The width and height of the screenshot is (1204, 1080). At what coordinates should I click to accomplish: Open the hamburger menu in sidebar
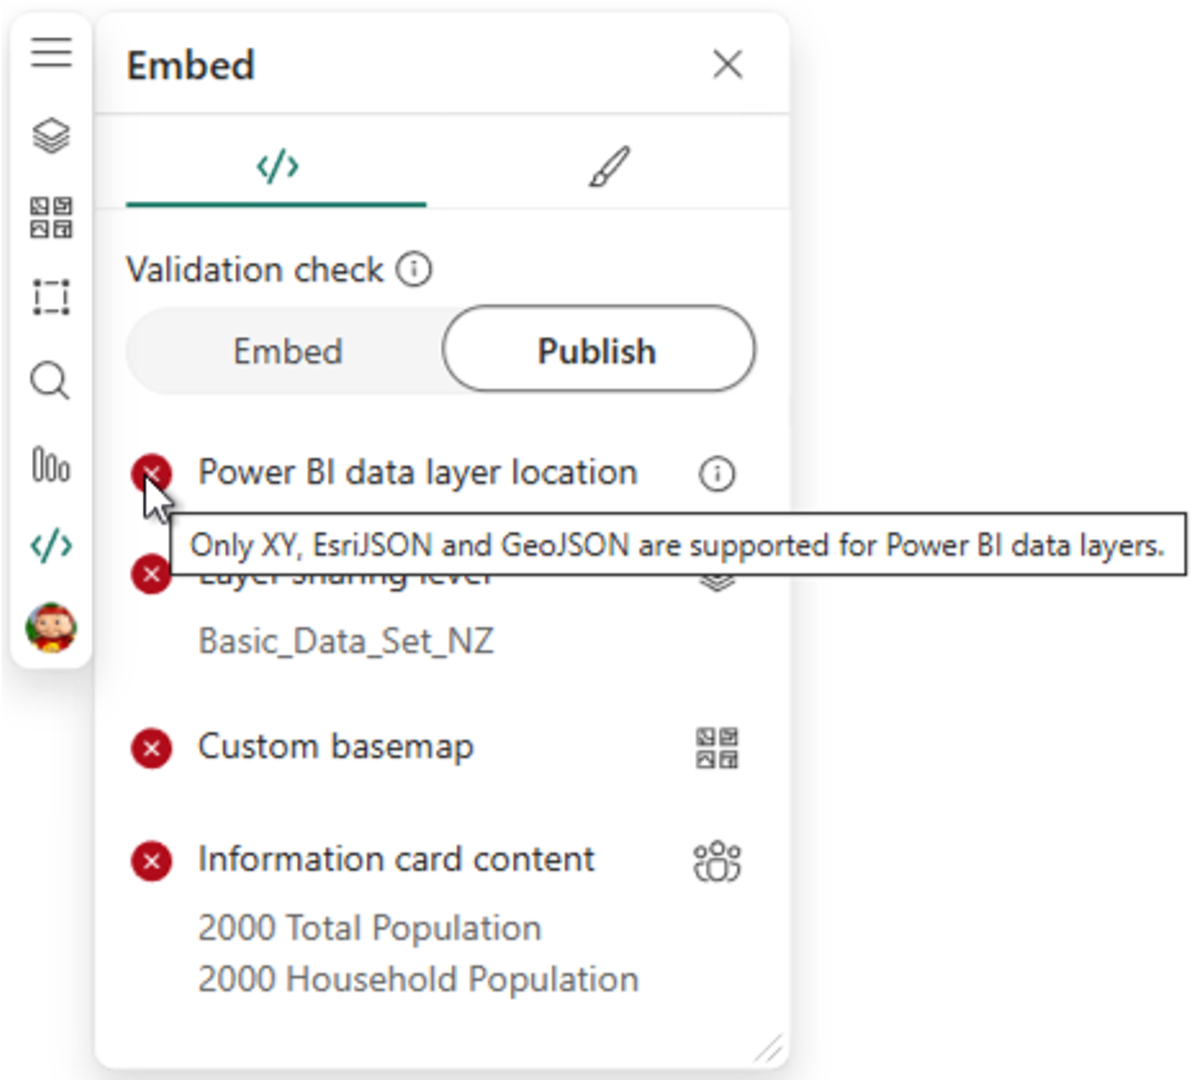[51, 51]
